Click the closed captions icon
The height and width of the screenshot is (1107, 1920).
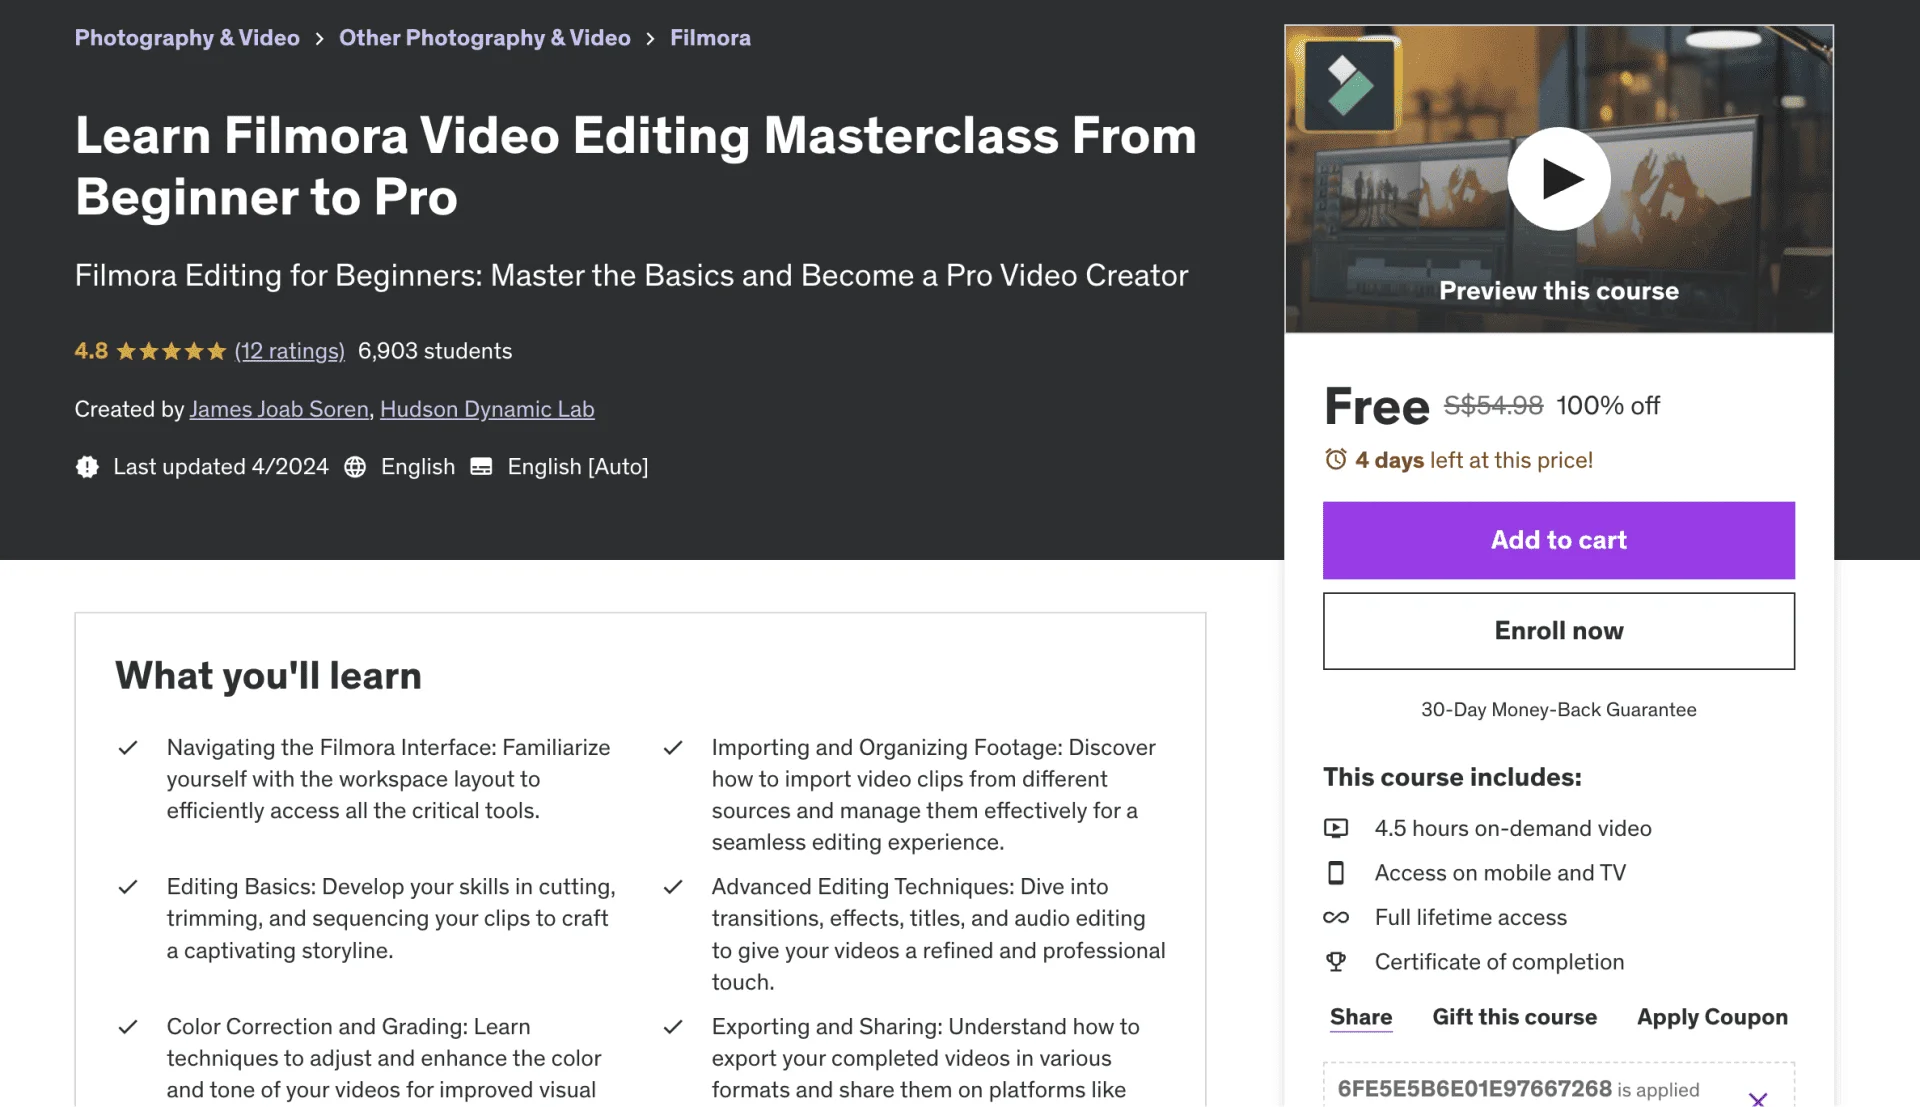click(481, 467)
